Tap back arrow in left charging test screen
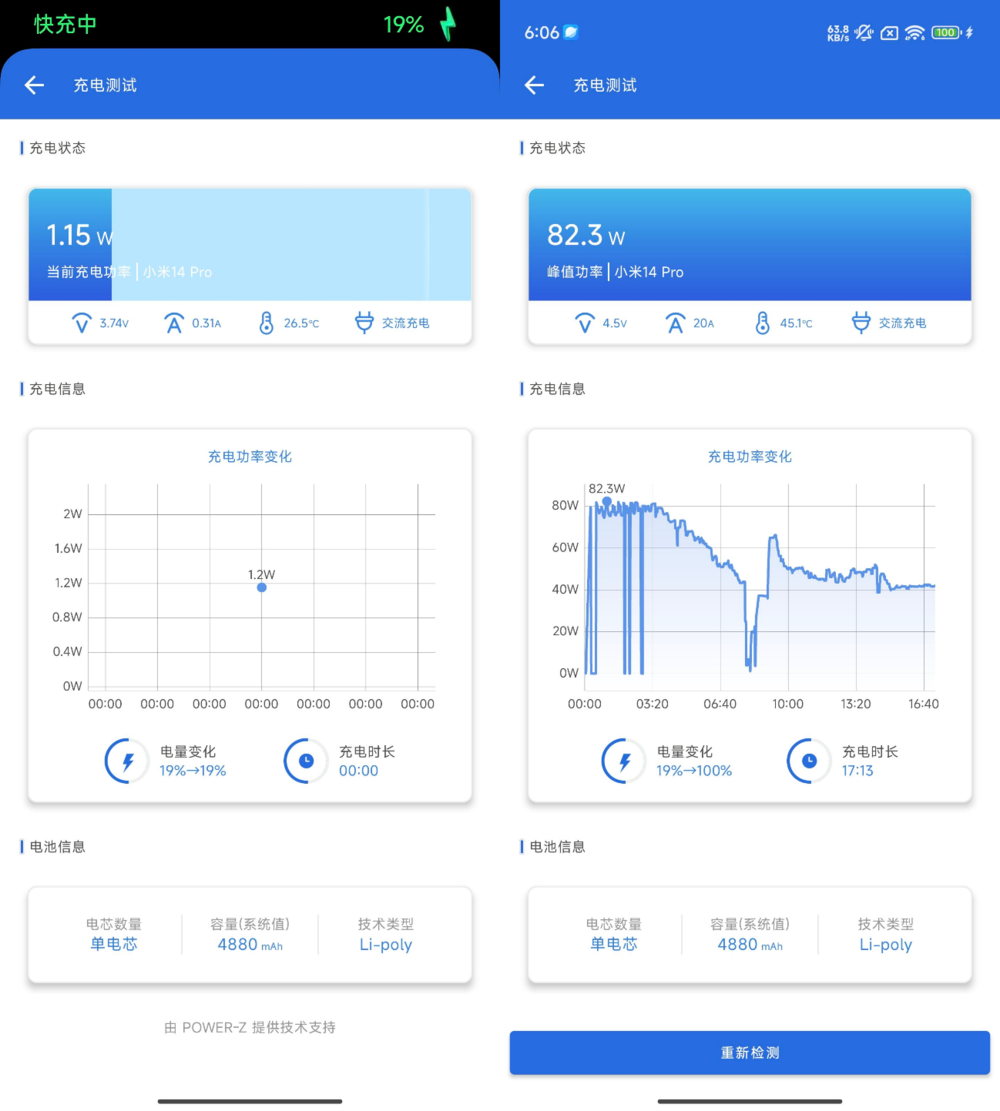 pos(35,86)
